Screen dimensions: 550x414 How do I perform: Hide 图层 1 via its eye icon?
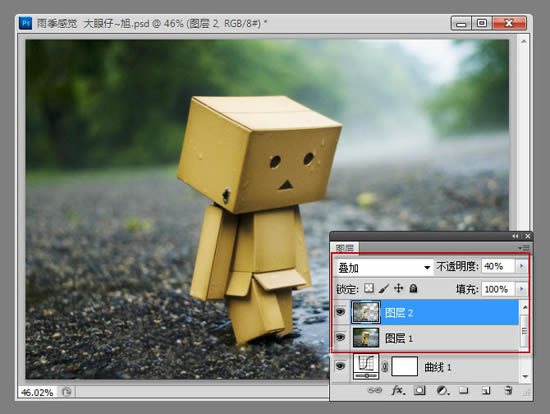[340, 337]
